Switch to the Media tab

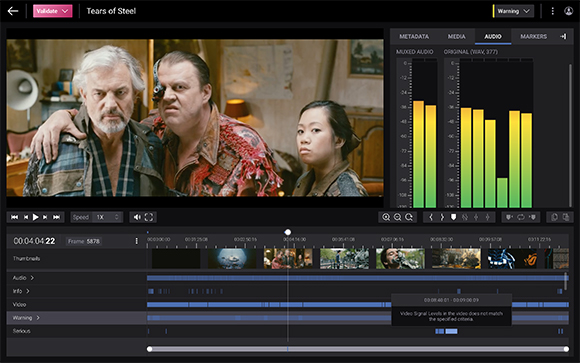pos(456,36)
